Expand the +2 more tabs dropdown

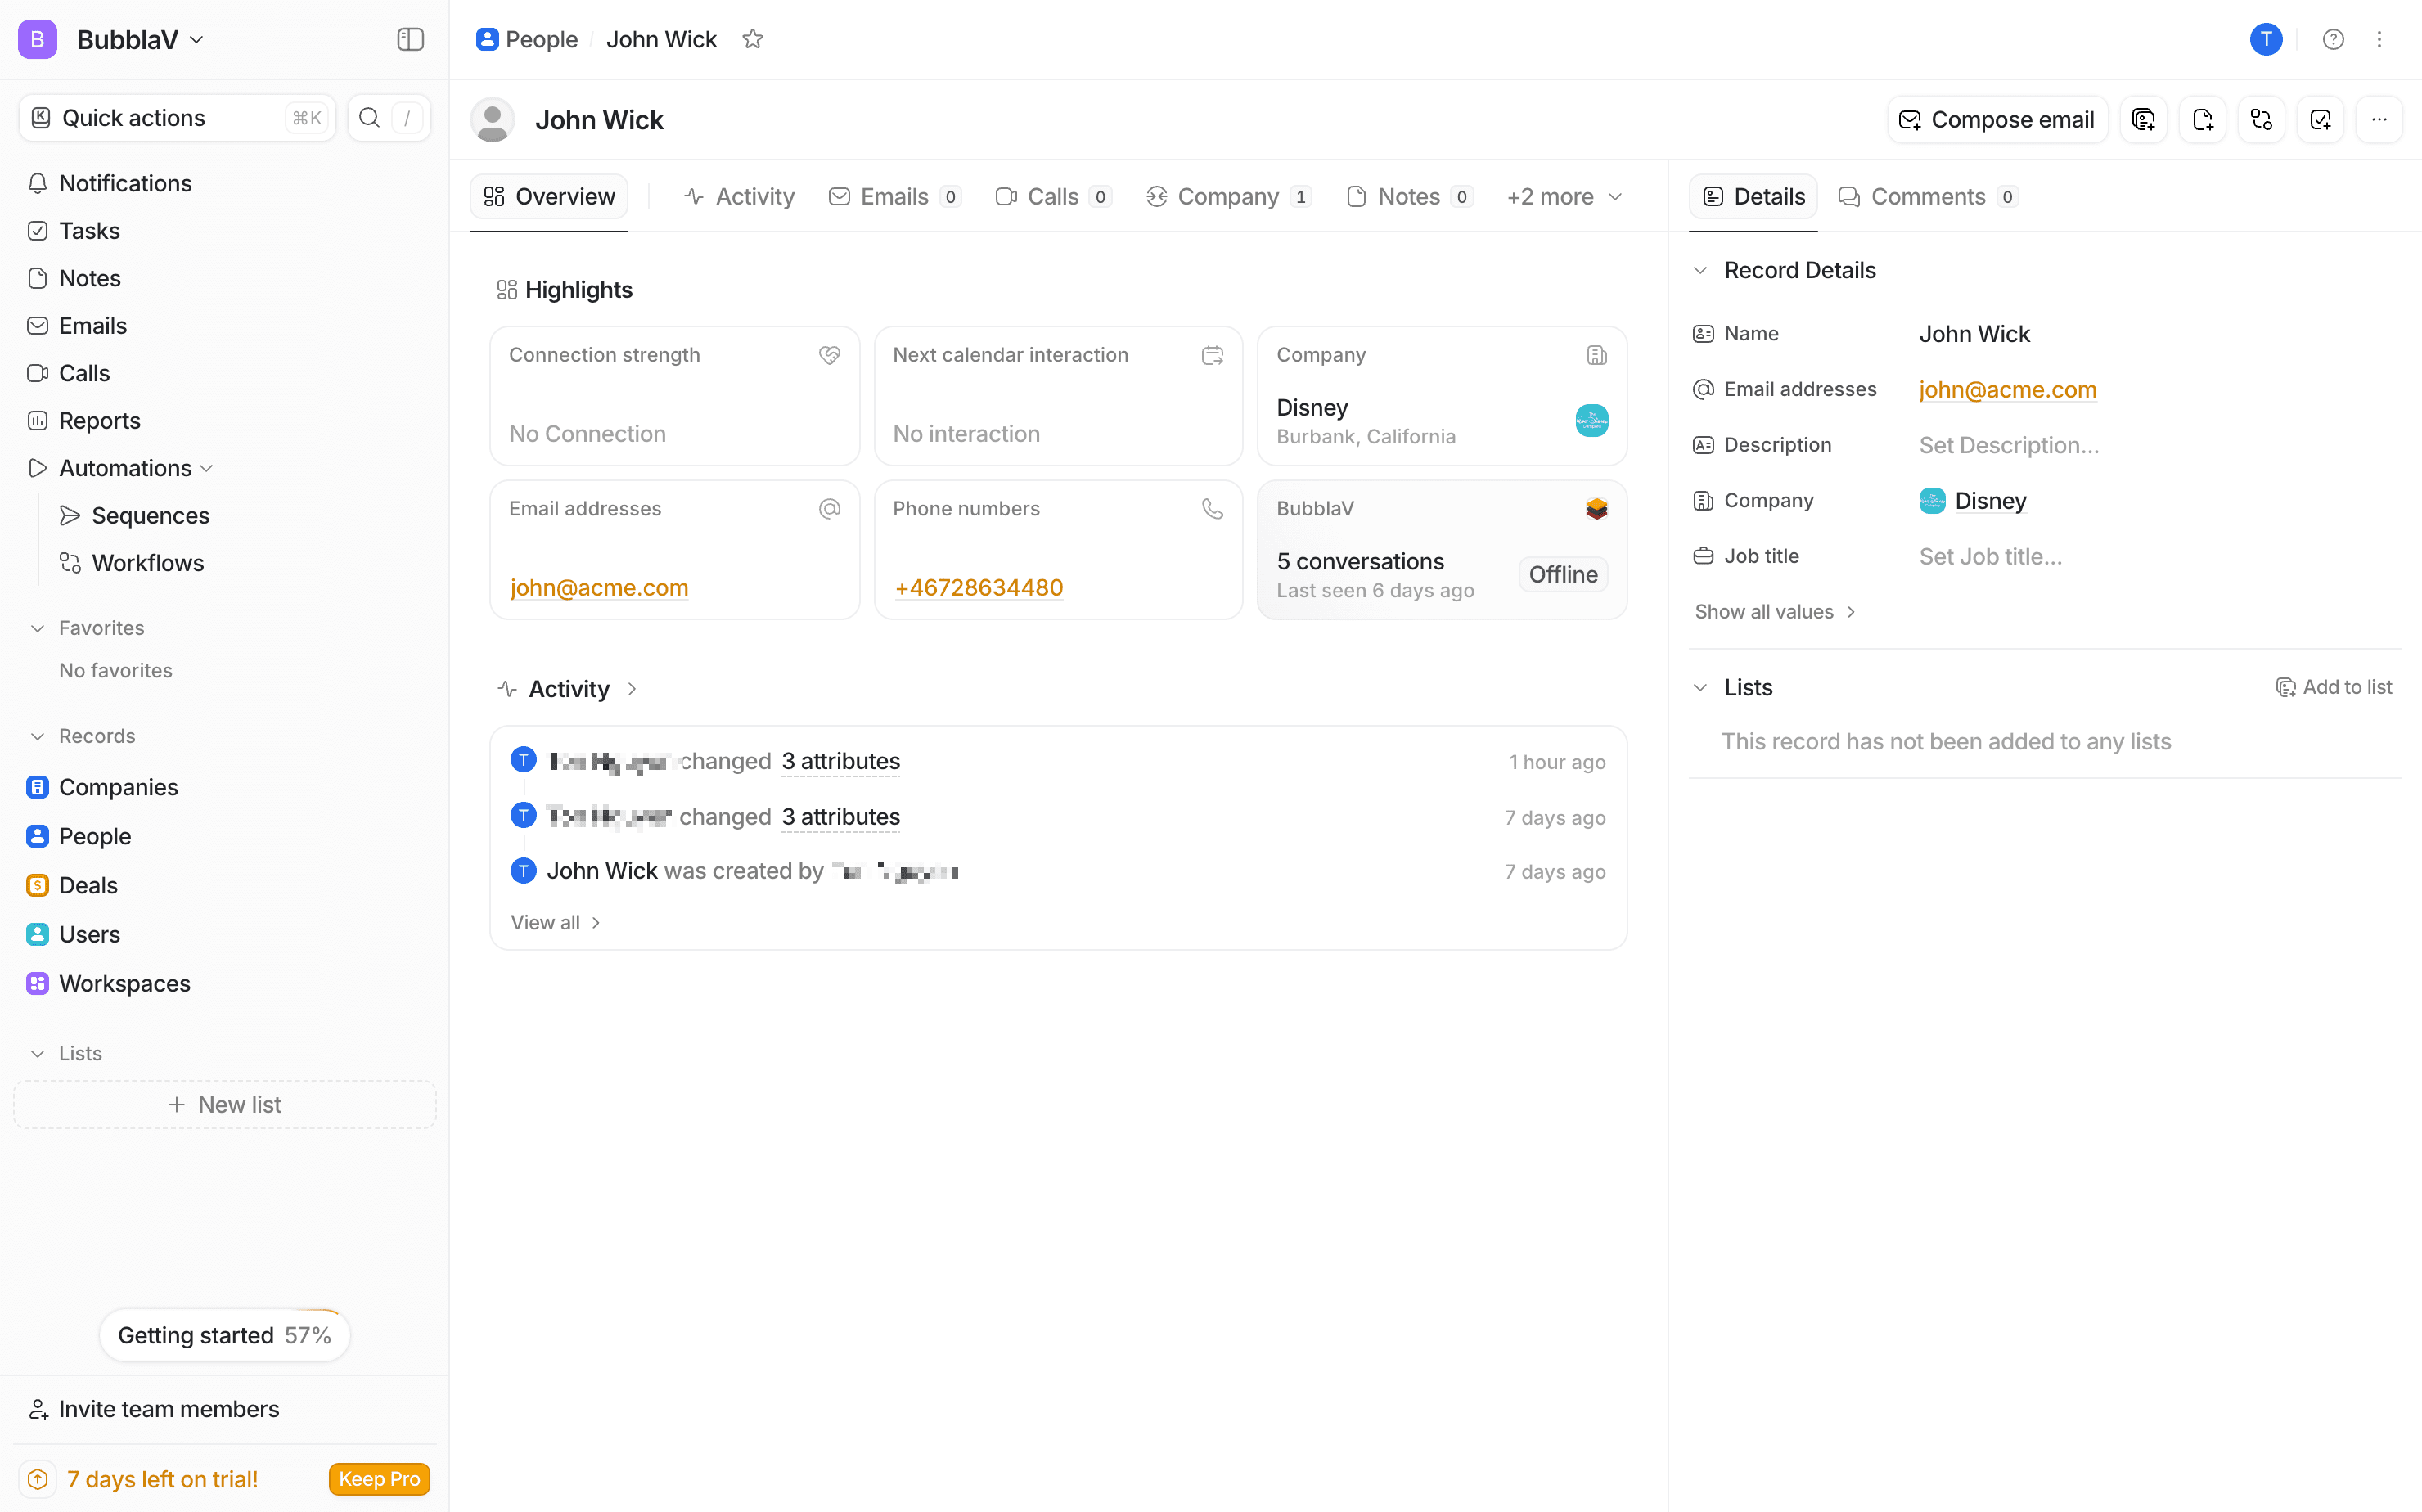pyautogui.click(x=1563, y=197)
